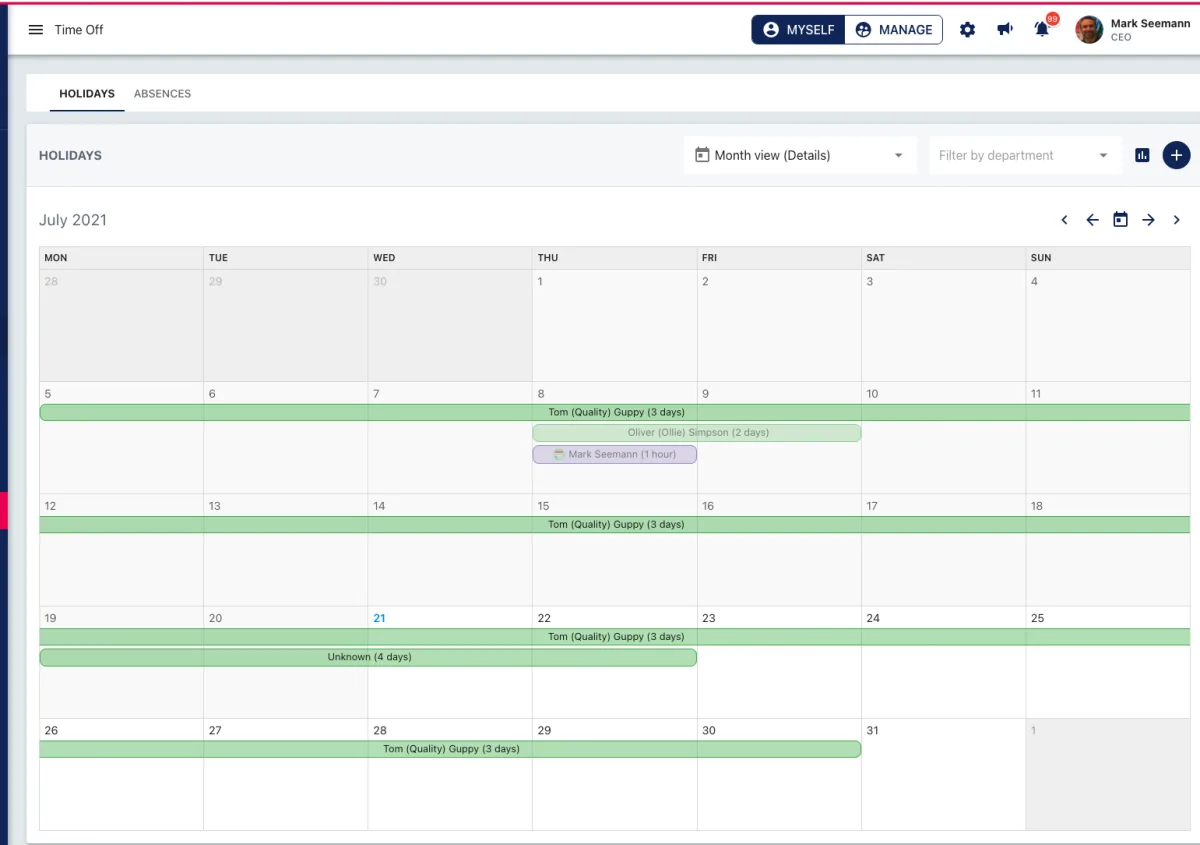This screenshot has height=845, width=1200.
Task: Select July 1 day cell
Action: pos(614,325)
